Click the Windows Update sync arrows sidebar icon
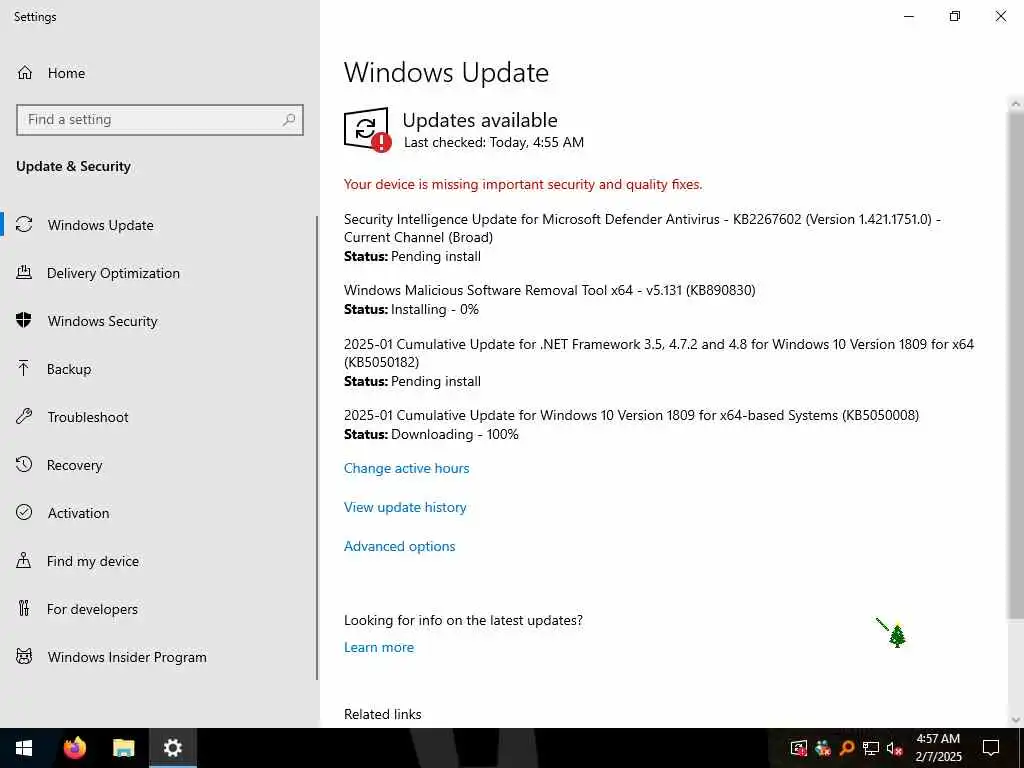The image size is (1024, 768). (24, 225)
